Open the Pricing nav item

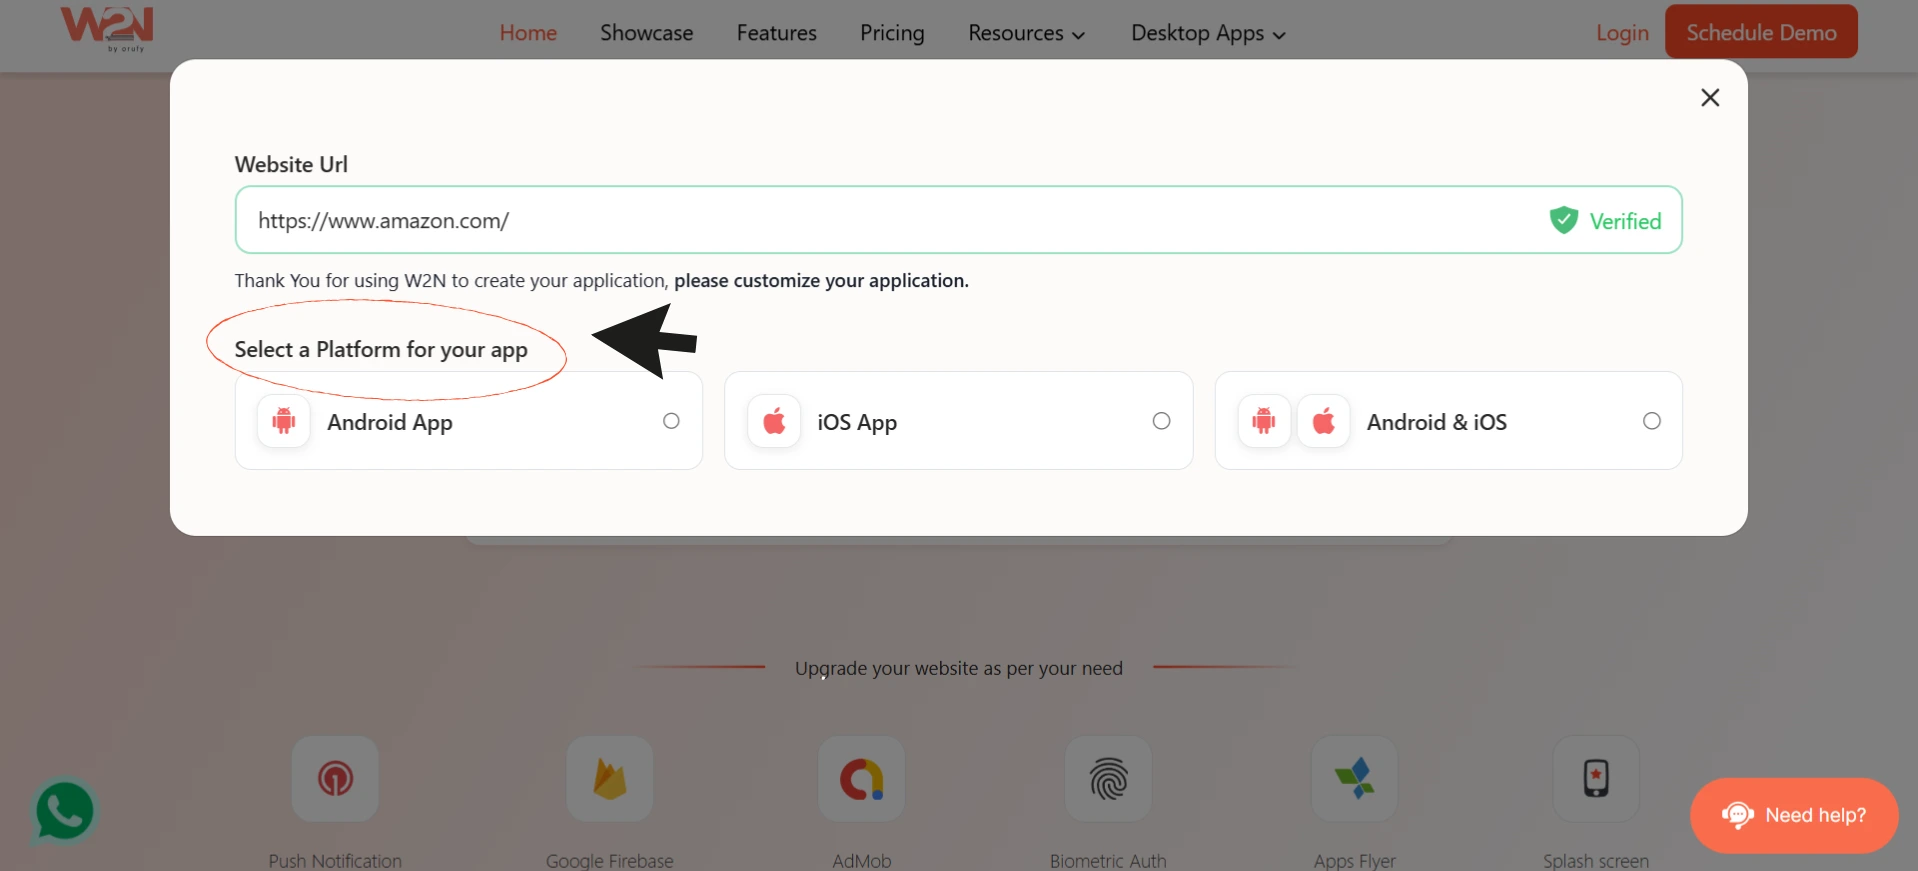(x=892, y=33)
